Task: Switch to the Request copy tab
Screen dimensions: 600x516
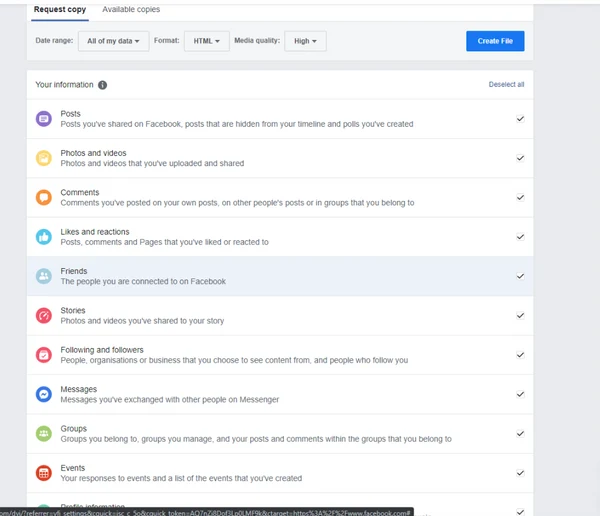Action: pos(60,10)
